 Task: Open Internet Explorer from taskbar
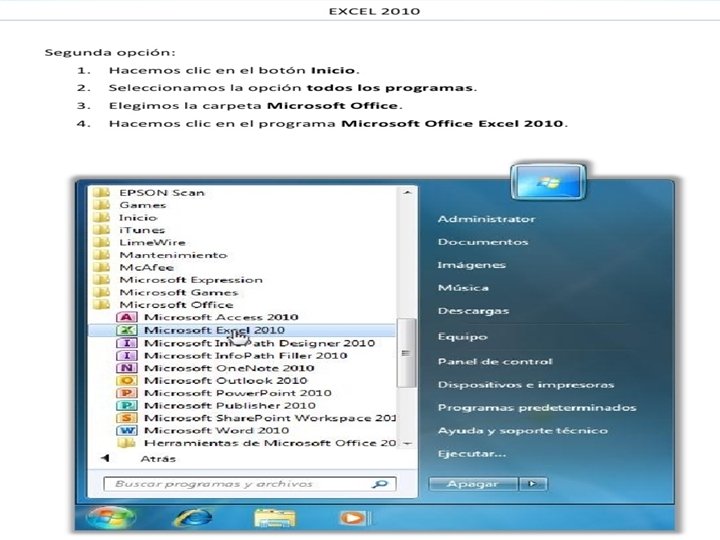193,518
